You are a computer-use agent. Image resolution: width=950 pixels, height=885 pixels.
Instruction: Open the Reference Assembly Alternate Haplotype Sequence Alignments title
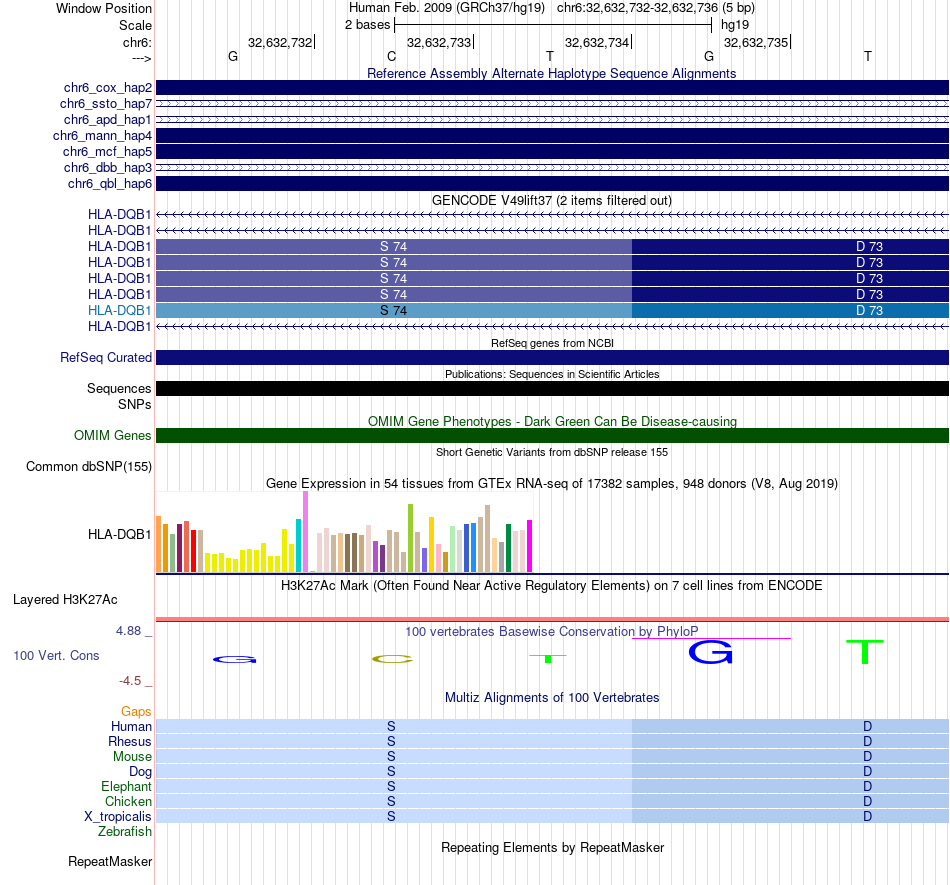click(x=551, y=73)
